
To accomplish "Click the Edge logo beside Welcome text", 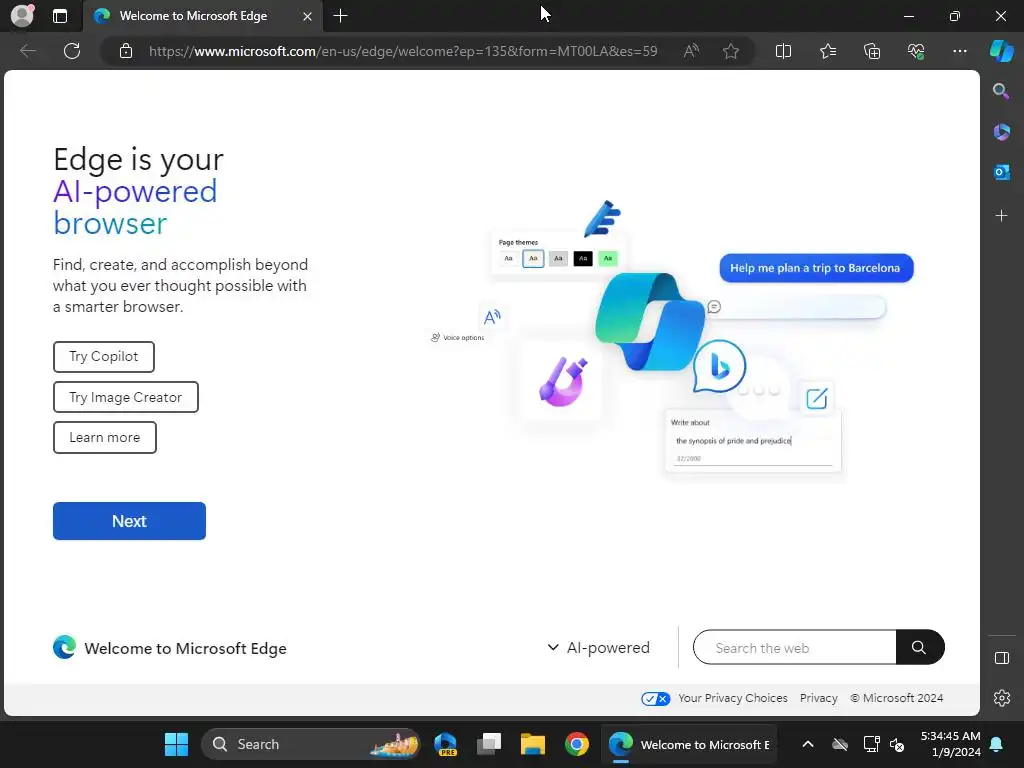I will (x=64, y=647).
